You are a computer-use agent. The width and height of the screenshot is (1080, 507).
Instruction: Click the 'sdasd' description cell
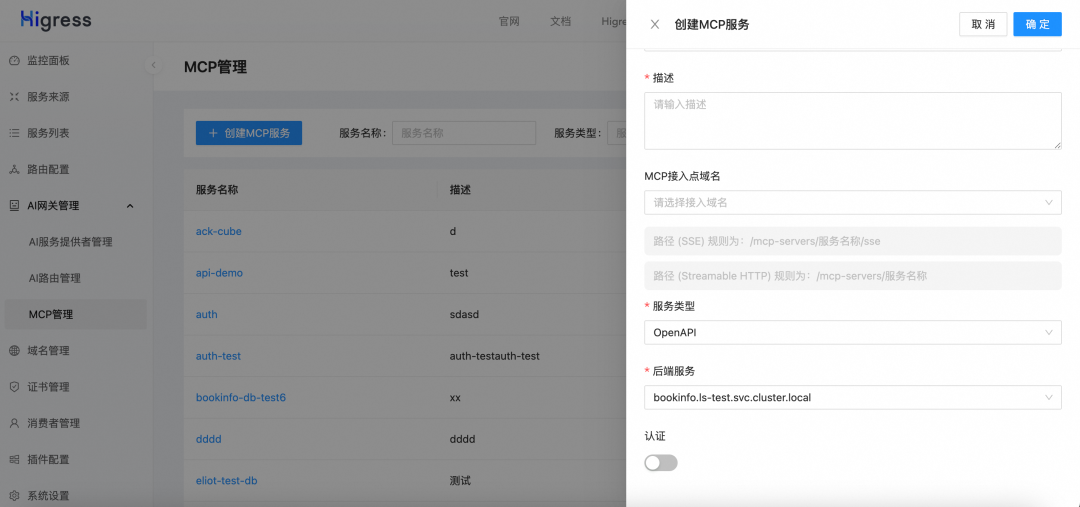coord(464,314)
